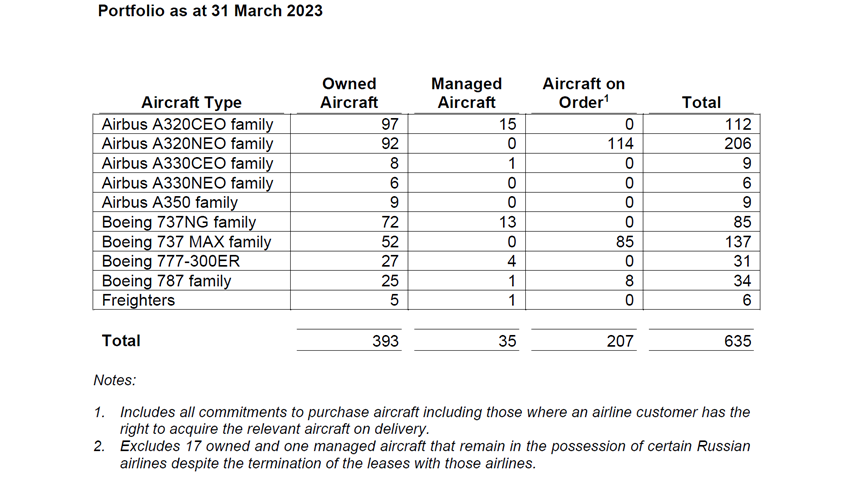Click the 'Aircraft on Order' column header

pyautogui.click(x=584, y=93)
